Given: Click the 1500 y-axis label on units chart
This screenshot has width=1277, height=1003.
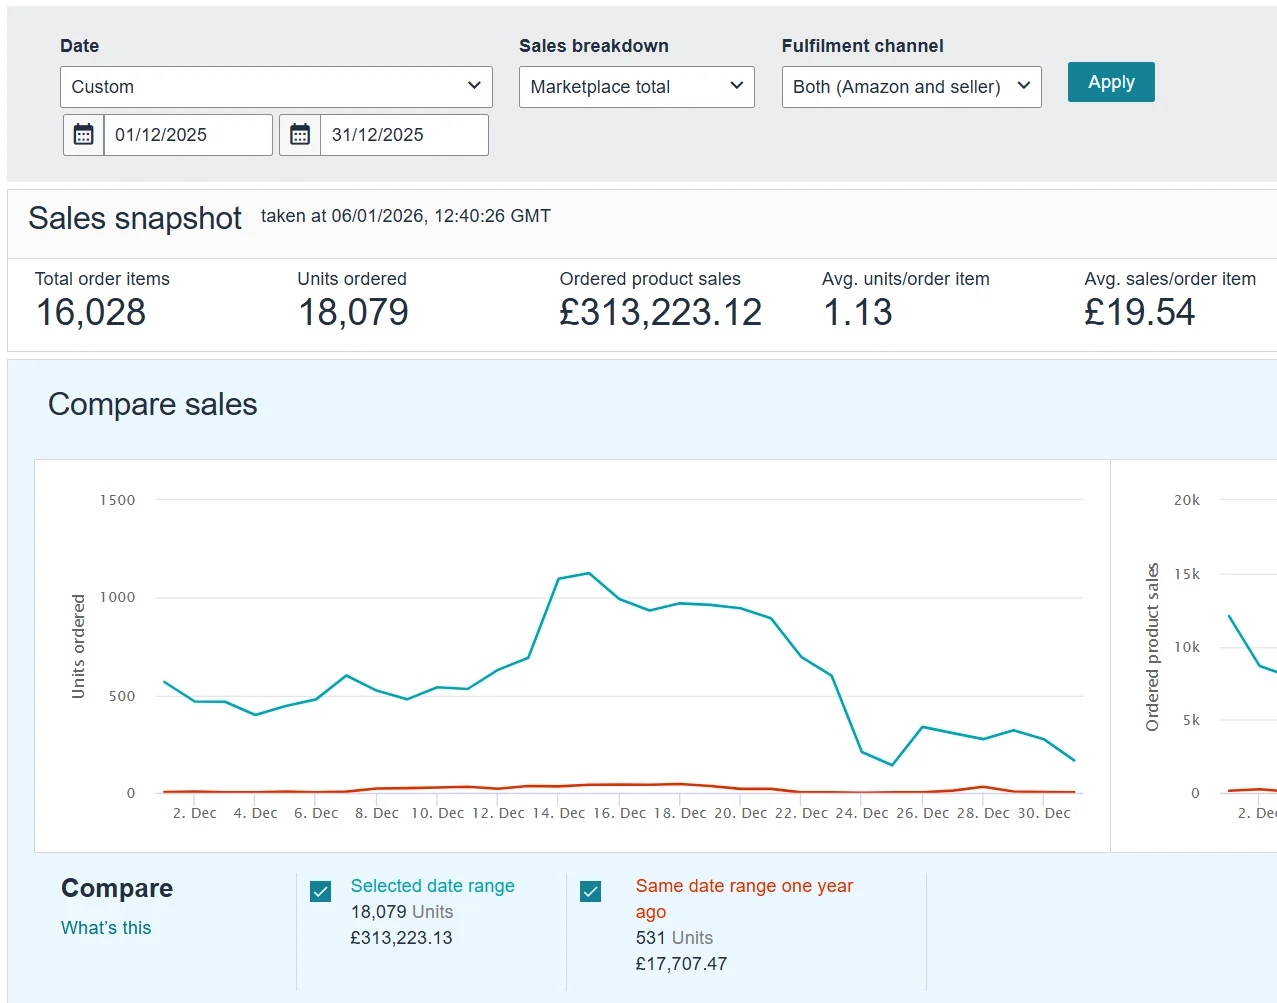Looking at the screenshot, I should click(117, 500).
